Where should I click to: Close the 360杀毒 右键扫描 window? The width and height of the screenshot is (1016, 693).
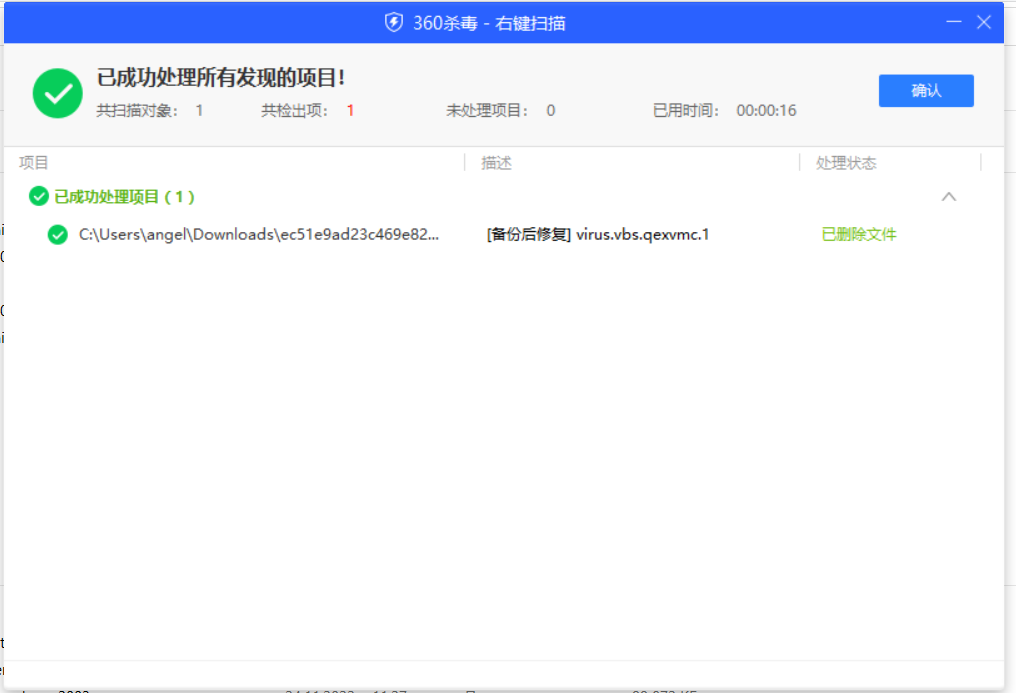(984, 22)
